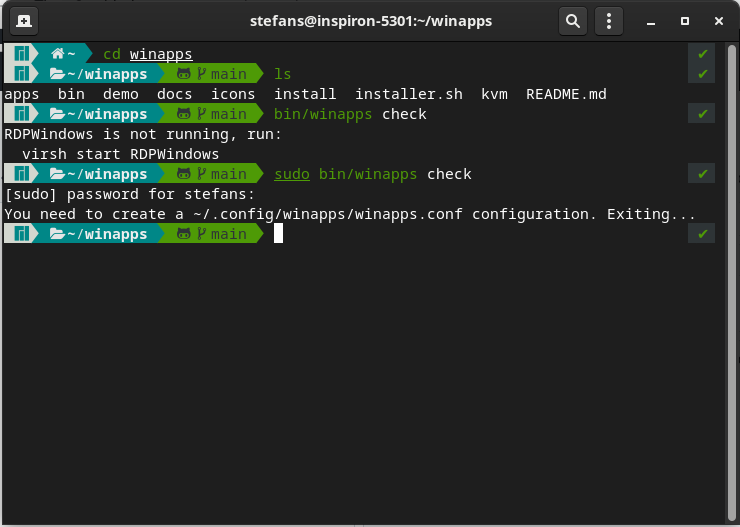This screenshot has height=527, width=740.
Task: Click the ~/winapps path segment on the last prompt
Action: coord(107,234)
